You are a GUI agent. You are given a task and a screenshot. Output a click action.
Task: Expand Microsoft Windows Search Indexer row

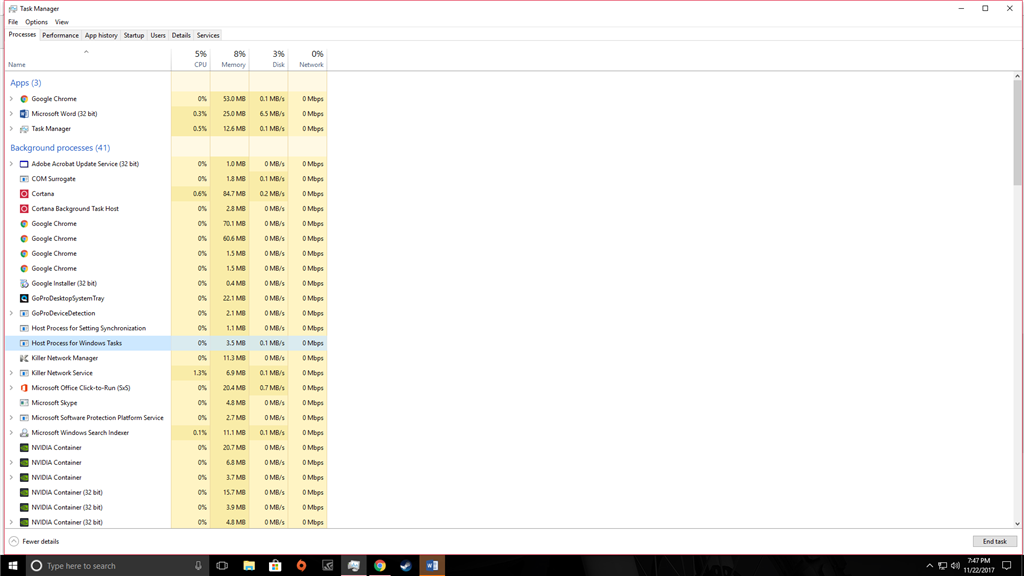click(x=11, y=433)
